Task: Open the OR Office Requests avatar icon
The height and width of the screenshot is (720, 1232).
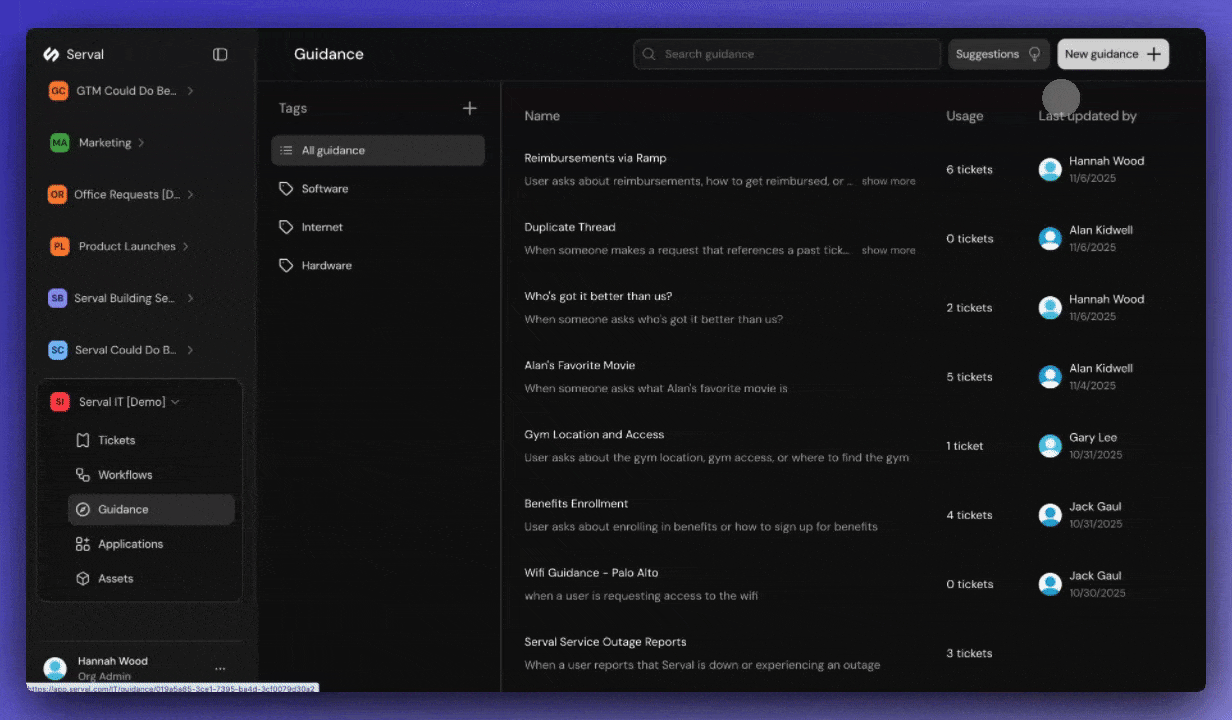Action: tap(57, 195)
